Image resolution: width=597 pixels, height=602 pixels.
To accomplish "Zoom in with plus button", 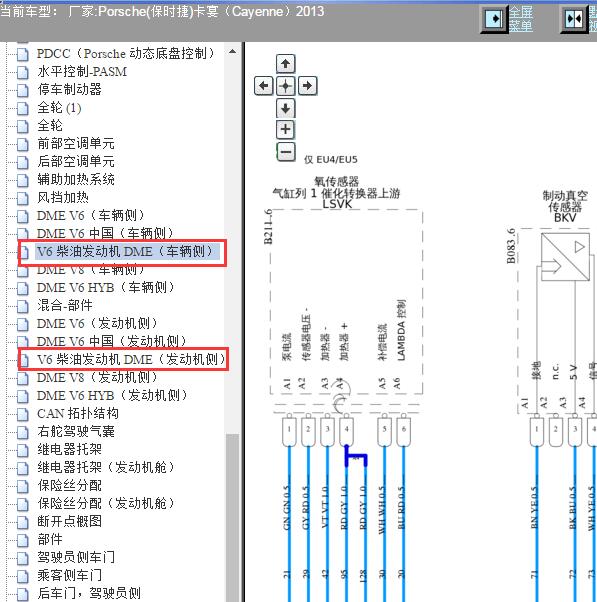I will click(x=285, y=129).
